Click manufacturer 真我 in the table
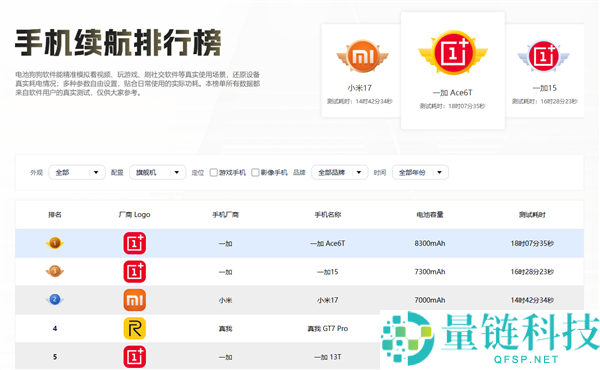The image size is (600, 370). (225, 328)
